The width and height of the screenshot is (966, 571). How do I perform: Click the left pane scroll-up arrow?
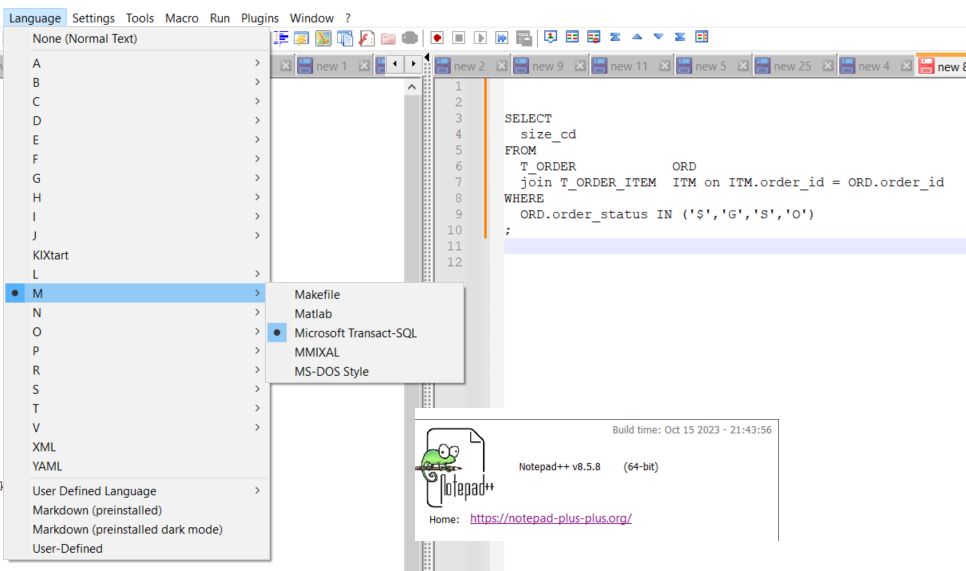click(x=412, y=87)
